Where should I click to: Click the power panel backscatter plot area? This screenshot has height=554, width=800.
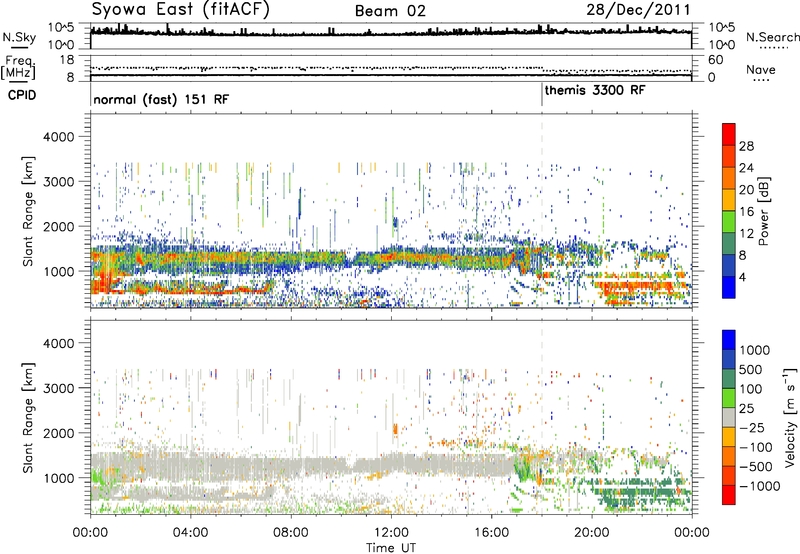pyautogui.click(x=391, y=211)
